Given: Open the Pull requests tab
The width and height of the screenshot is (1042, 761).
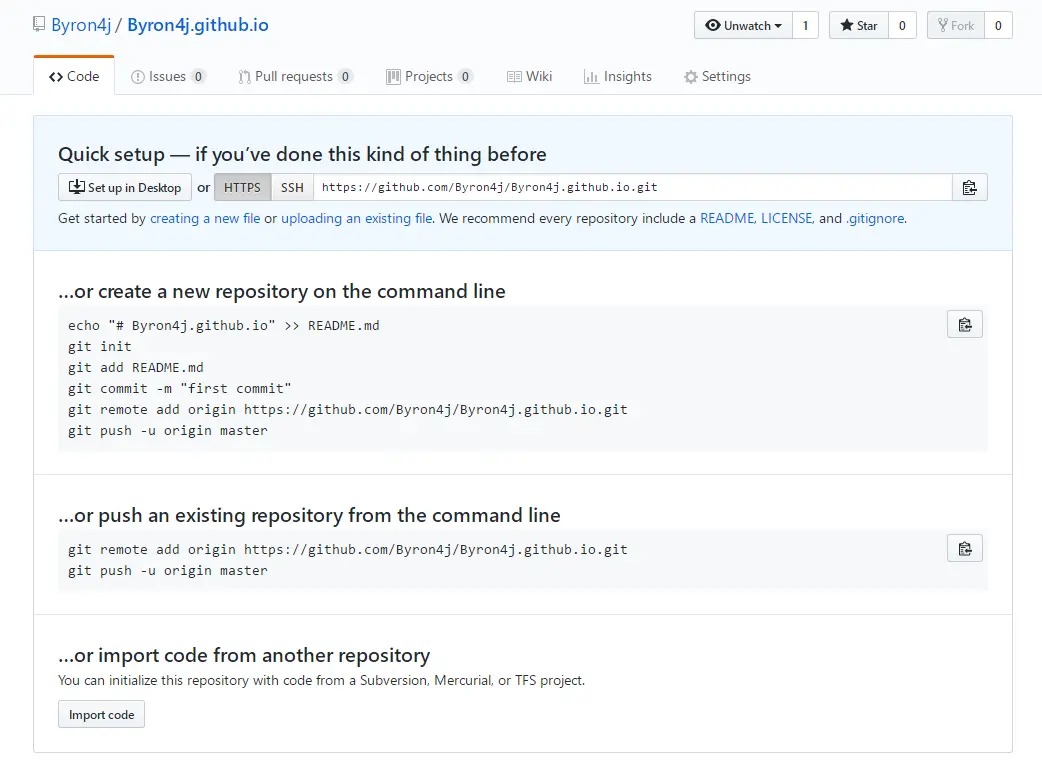Looking at the screenshot, I should 295,76.
